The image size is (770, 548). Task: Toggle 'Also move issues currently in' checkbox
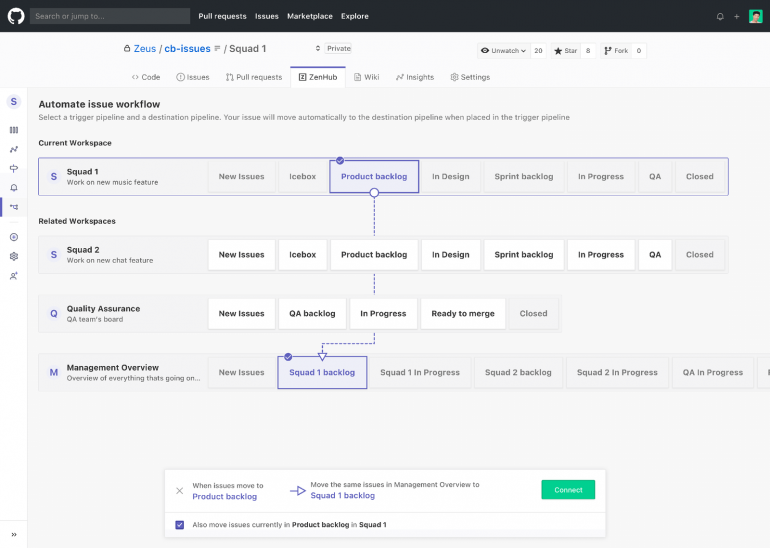[x=180, y=525]
